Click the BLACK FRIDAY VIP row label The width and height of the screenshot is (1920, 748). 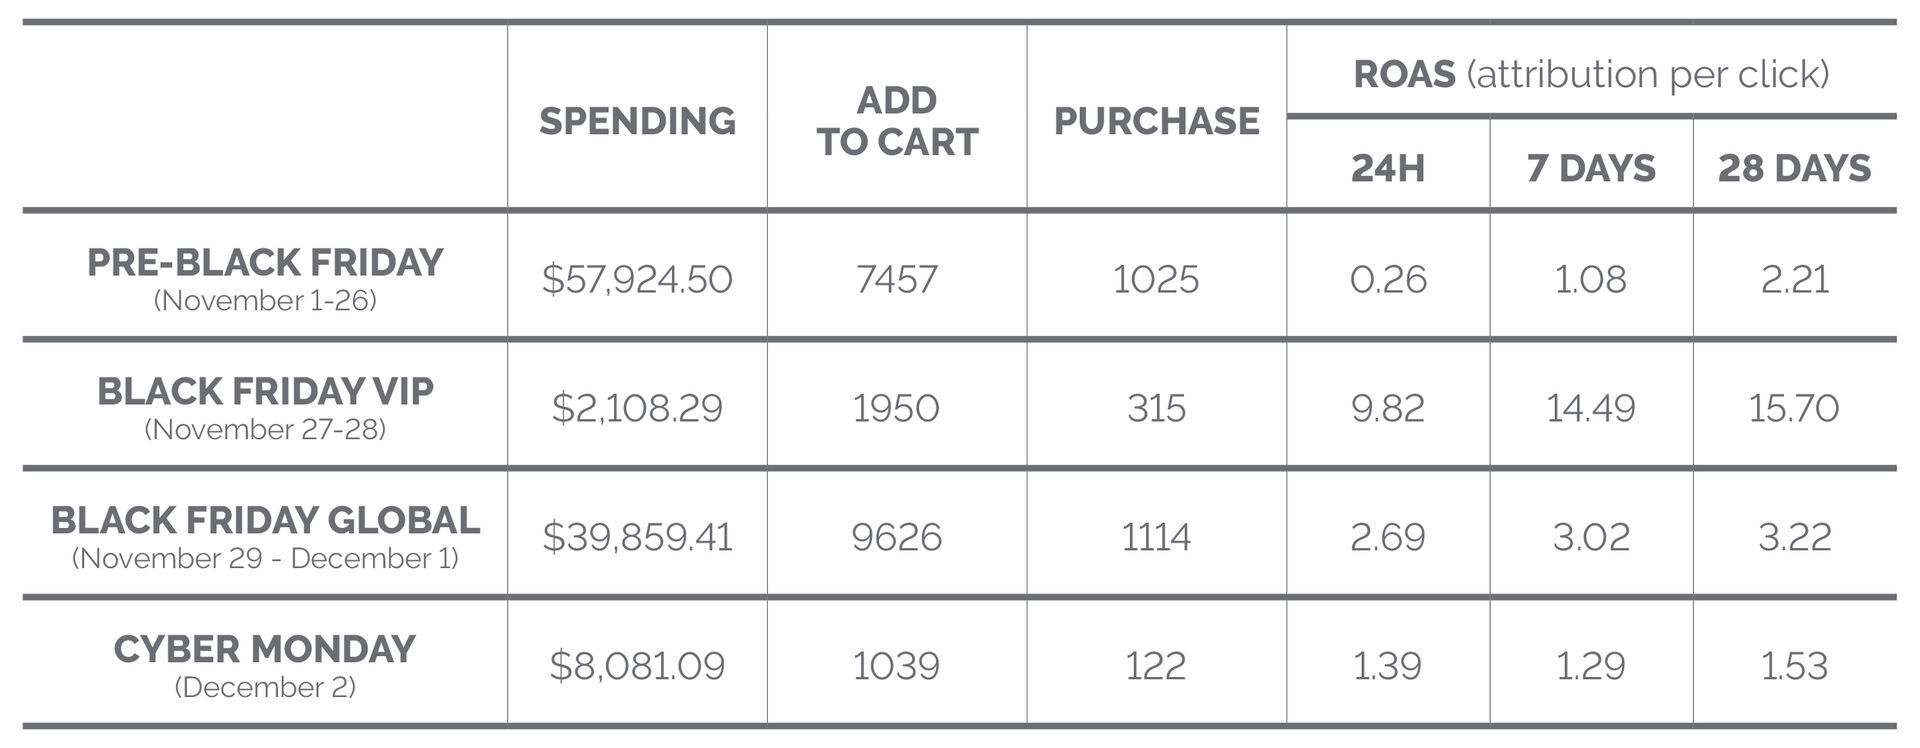[265, 392]
